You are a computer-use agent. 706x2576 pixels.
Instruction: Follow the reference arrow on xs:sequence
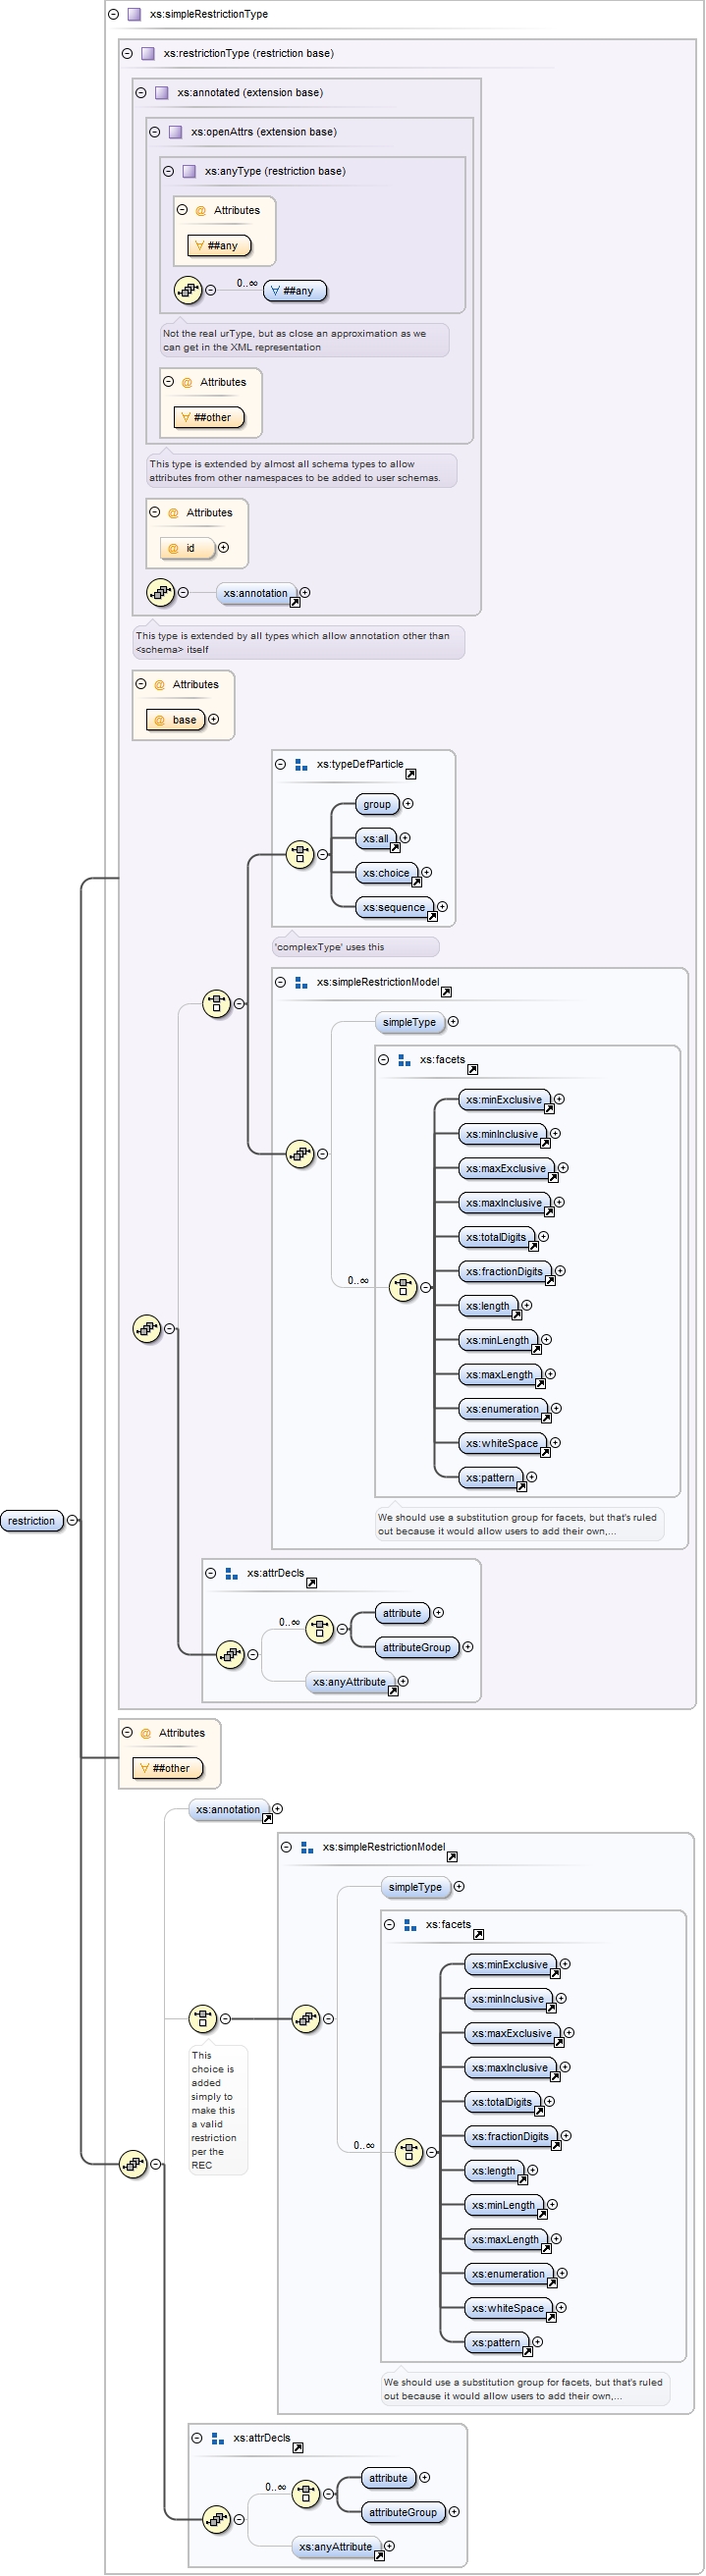click(432, 916)
